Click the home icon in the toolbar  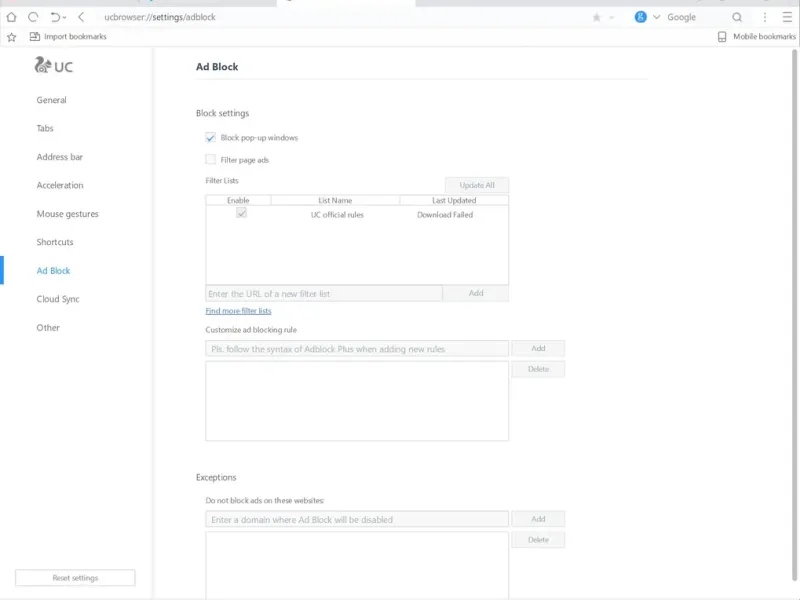click(12, 17)
